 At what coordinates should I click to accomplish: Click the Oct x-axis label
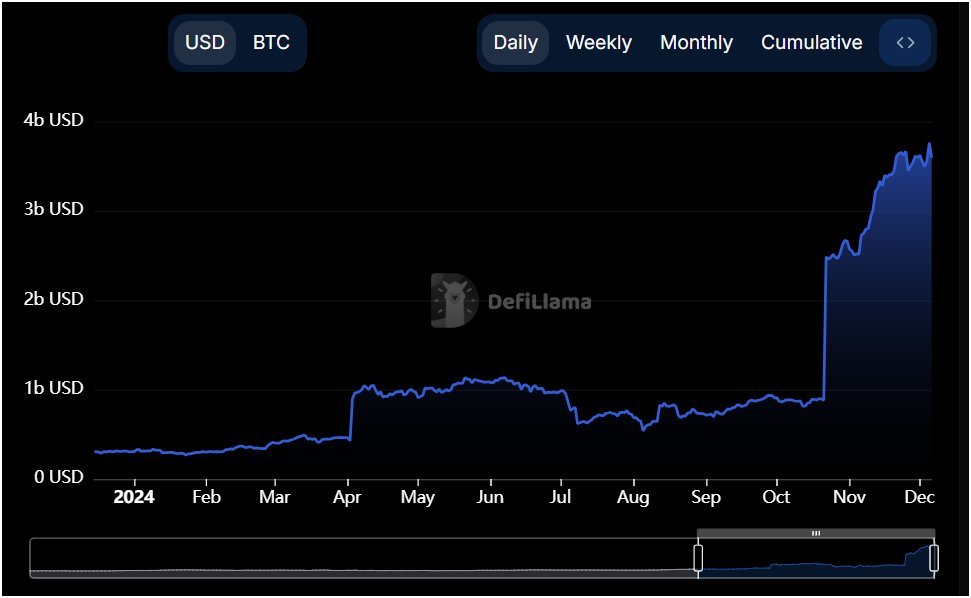pyautogui.click(x=776, y=497)
